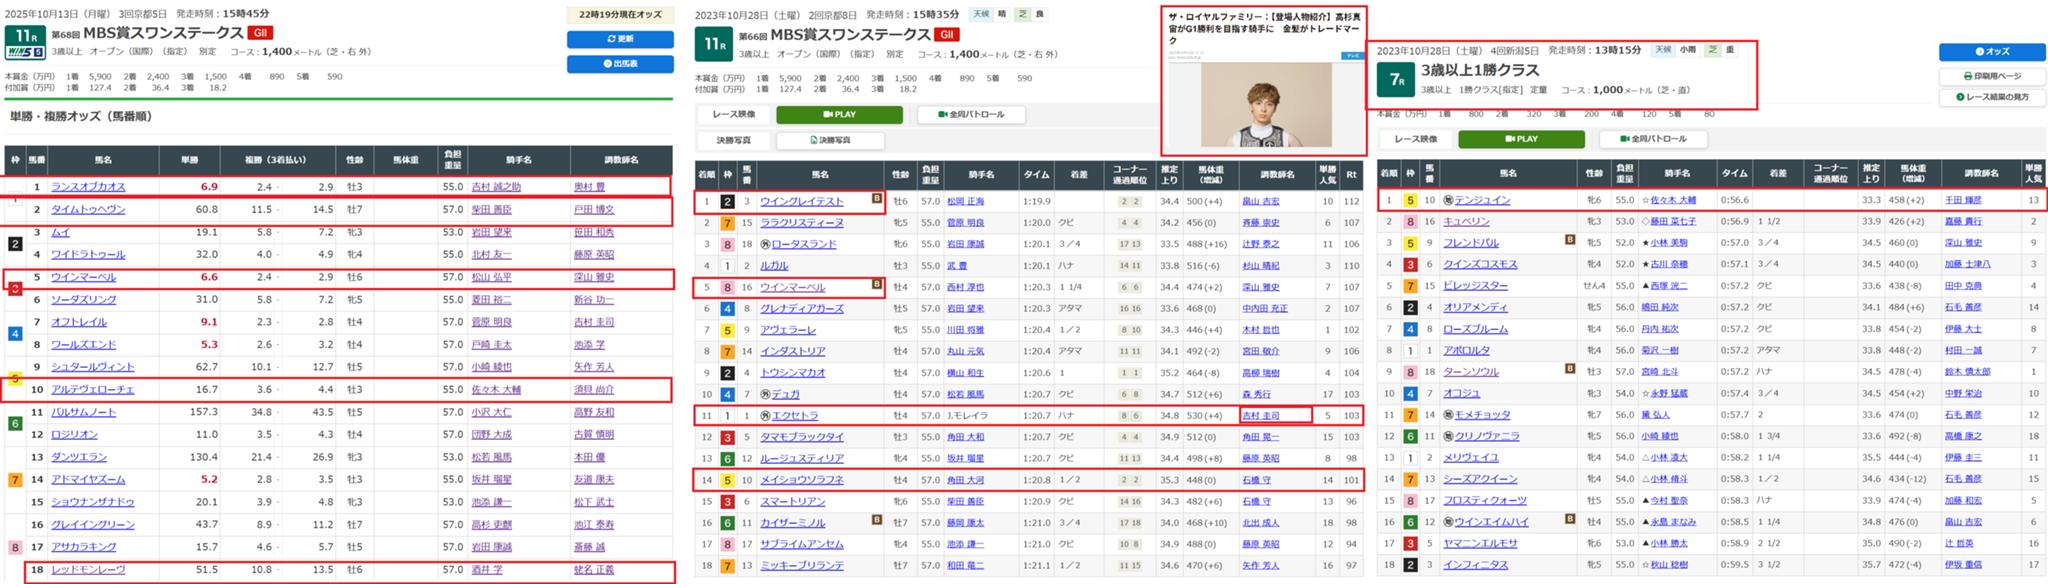2048x584 pixels.
Task: Open the レース結果の見方 help button
Action: click(x=1992, y=97)
